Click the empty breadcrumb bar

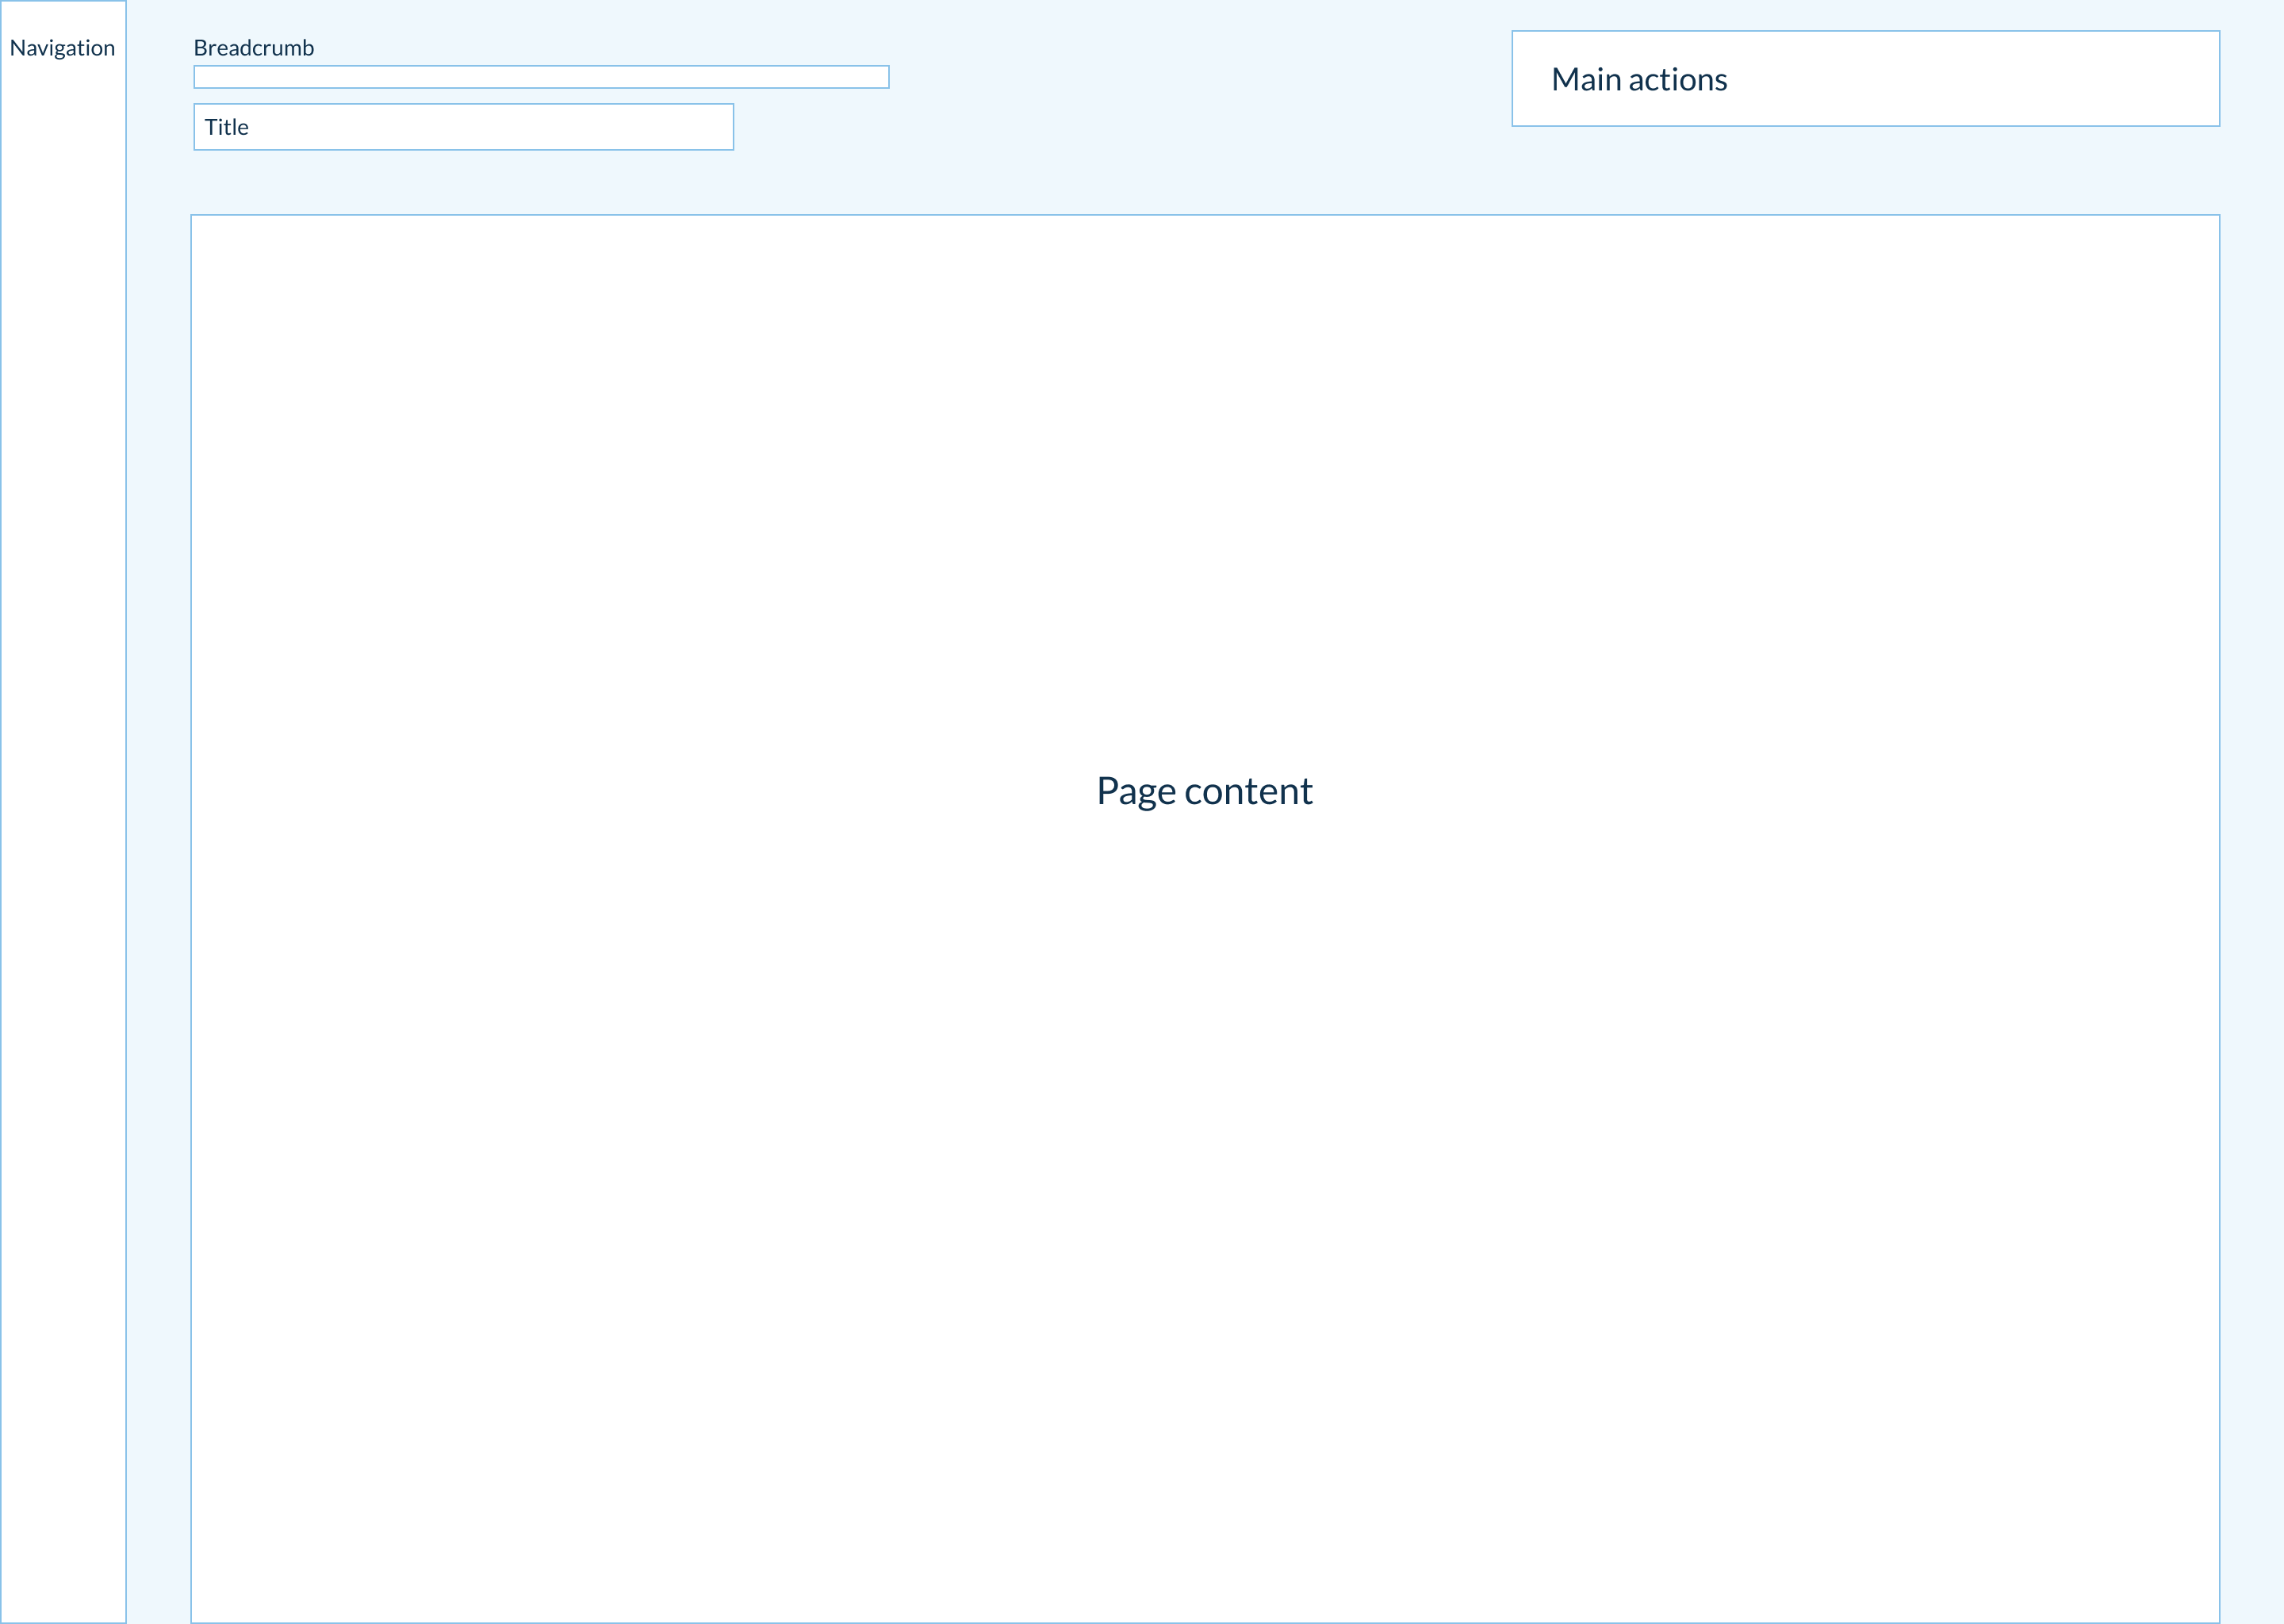click(x=541, y=77)
